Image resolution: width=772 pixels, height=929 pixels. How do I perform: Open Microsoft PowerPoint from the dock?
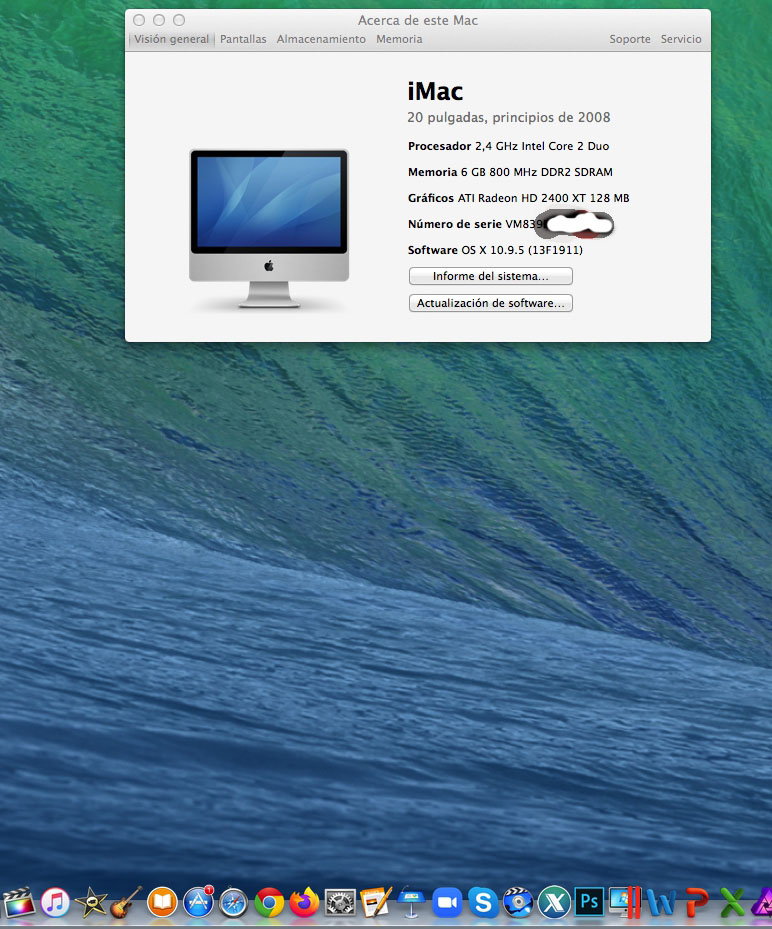(697, 902)
